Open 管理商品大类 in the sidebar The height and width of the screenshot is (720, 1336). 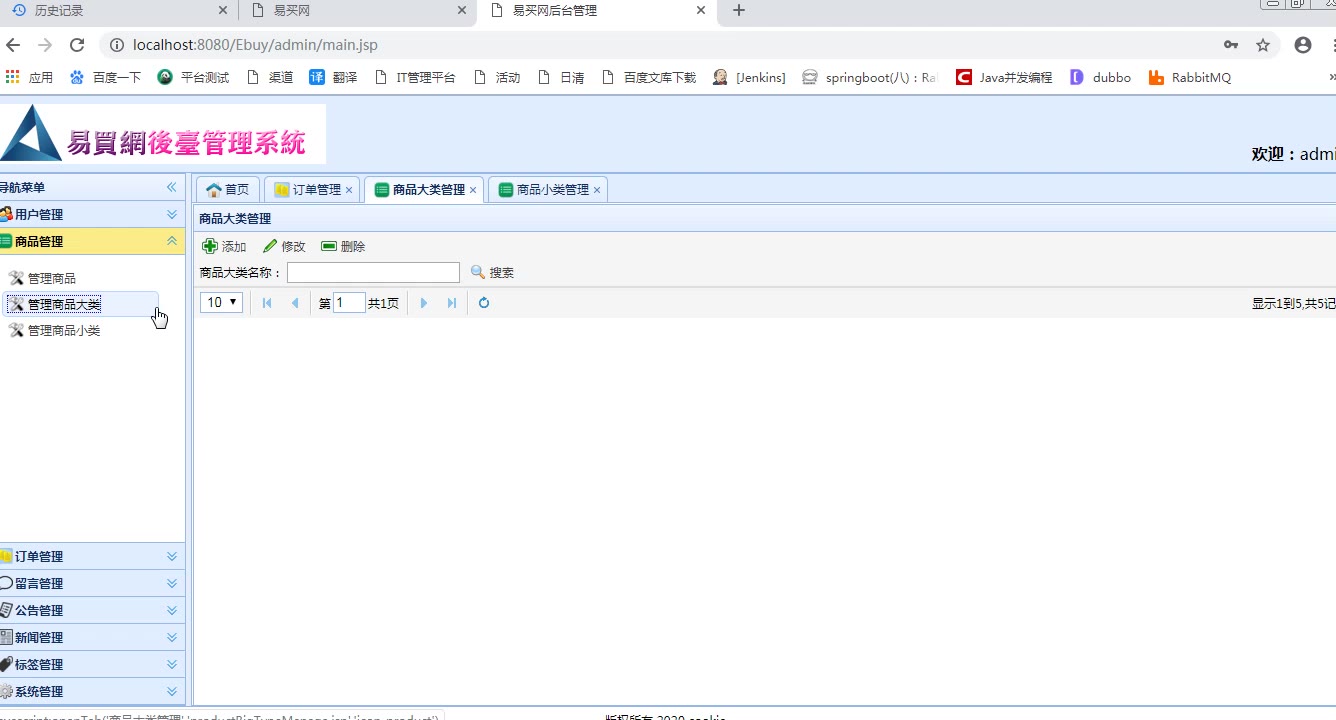(x=55, y=304)
